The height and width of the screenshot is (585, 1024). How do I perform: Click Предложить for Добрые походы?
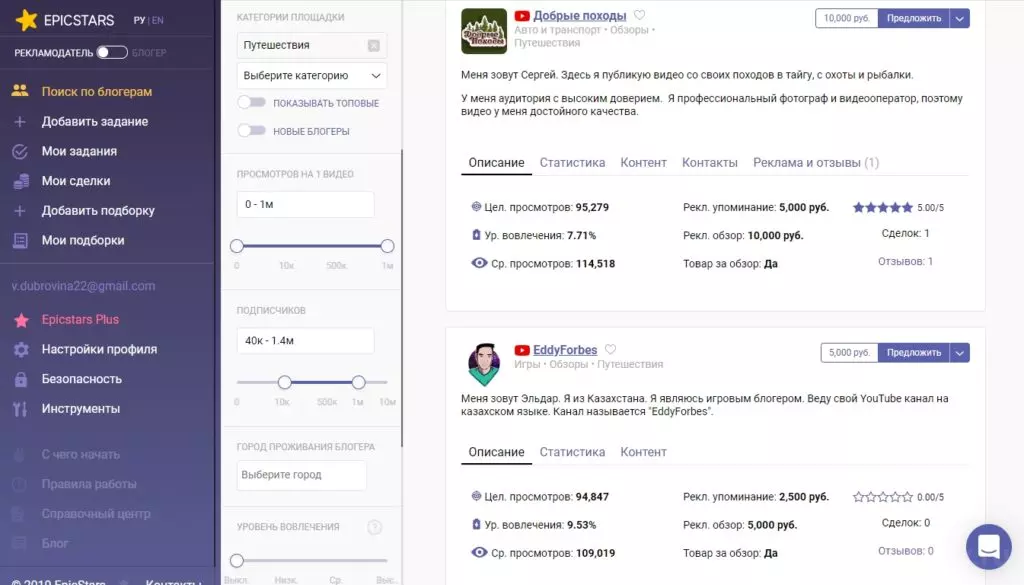coord(914,18)
